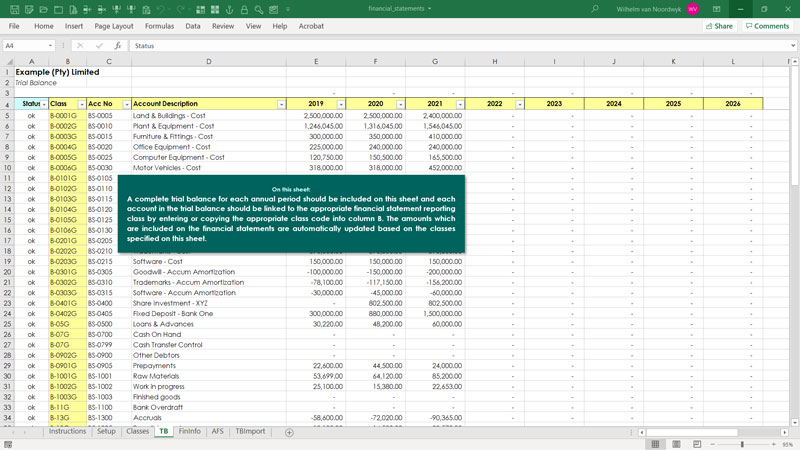Switch to the Classes sheet tab
This screenshot has height=450, width=800.
coord(137,432)
